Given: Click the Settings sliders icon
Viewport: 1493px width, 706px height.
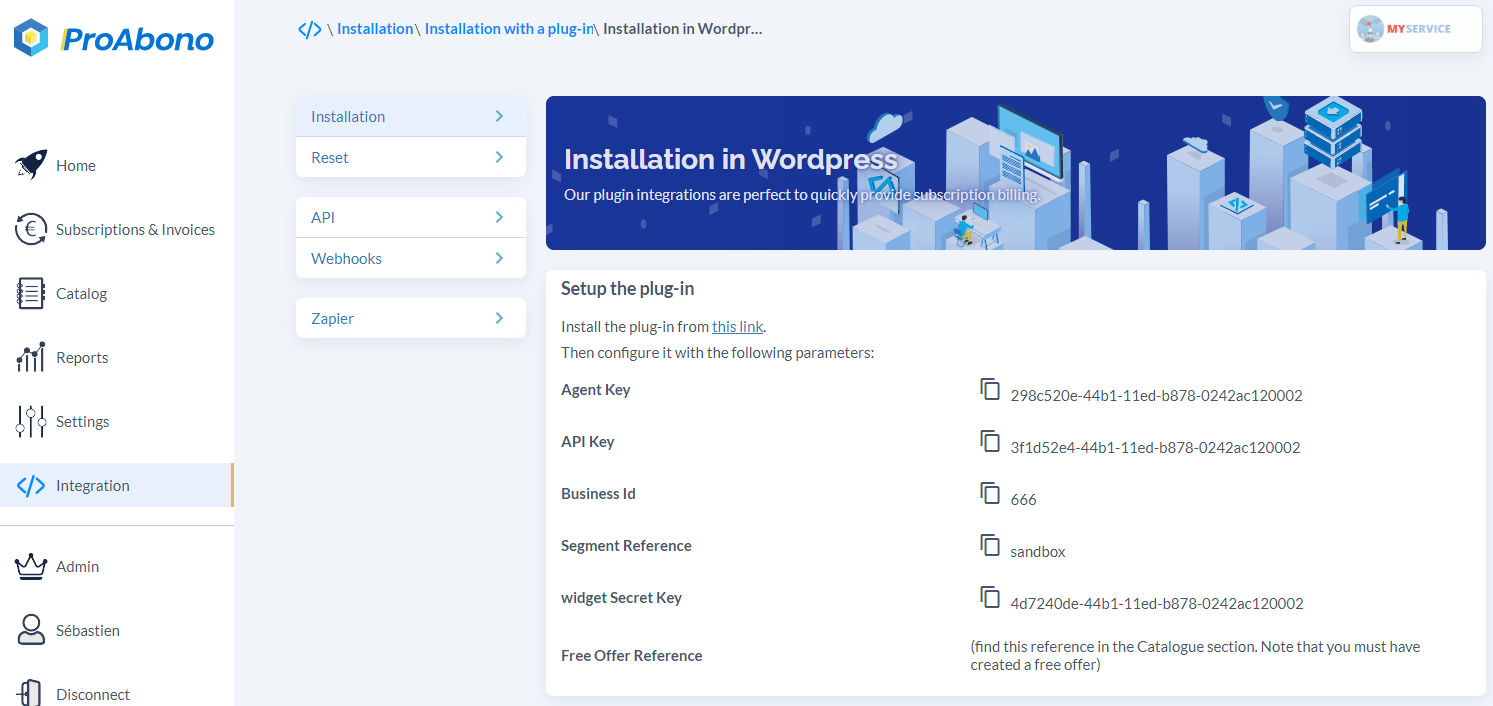Looking at the screenshot, I should 31,421.
